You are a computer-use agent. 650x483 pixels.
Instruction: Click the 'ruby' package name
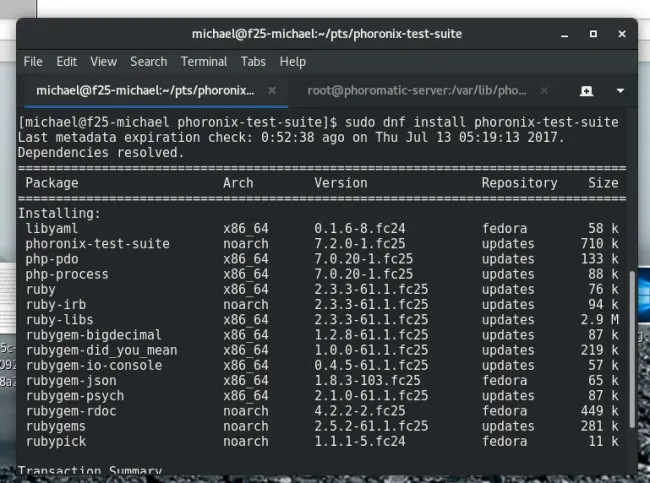point(41,289)
